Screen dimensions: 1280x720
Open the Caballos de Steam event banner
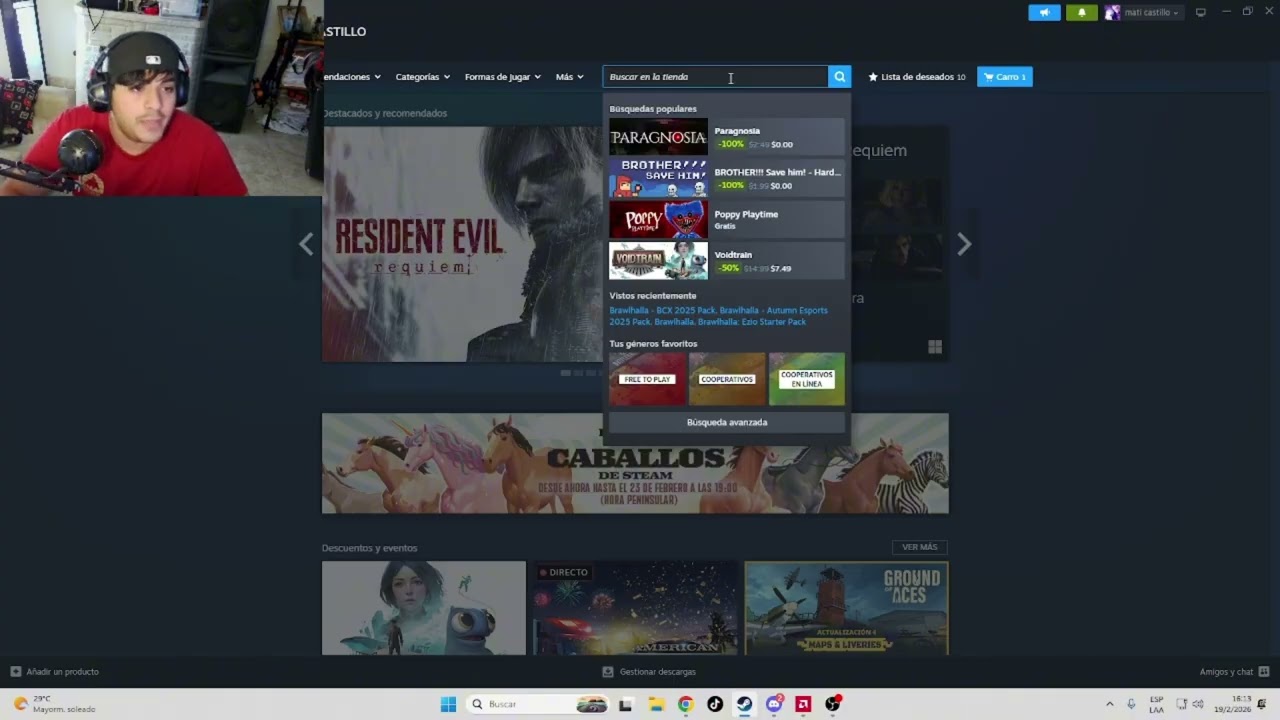point(635,464)
